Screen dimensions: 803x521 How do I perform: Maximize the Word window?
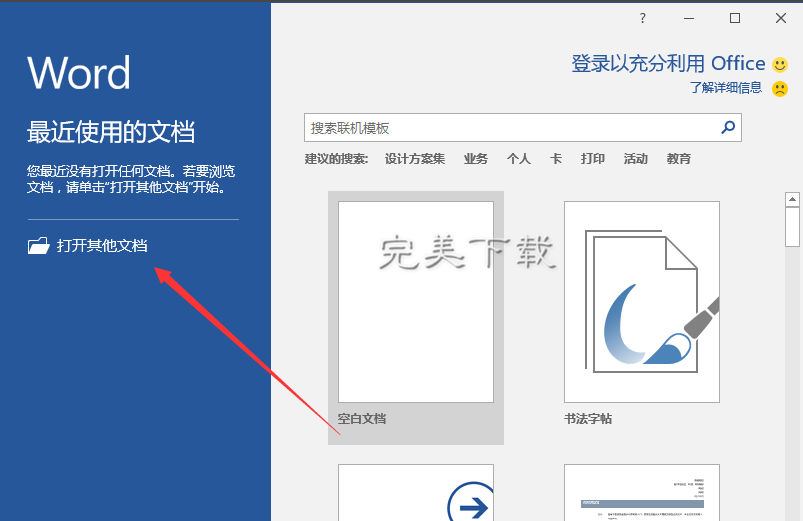(735, 18)
